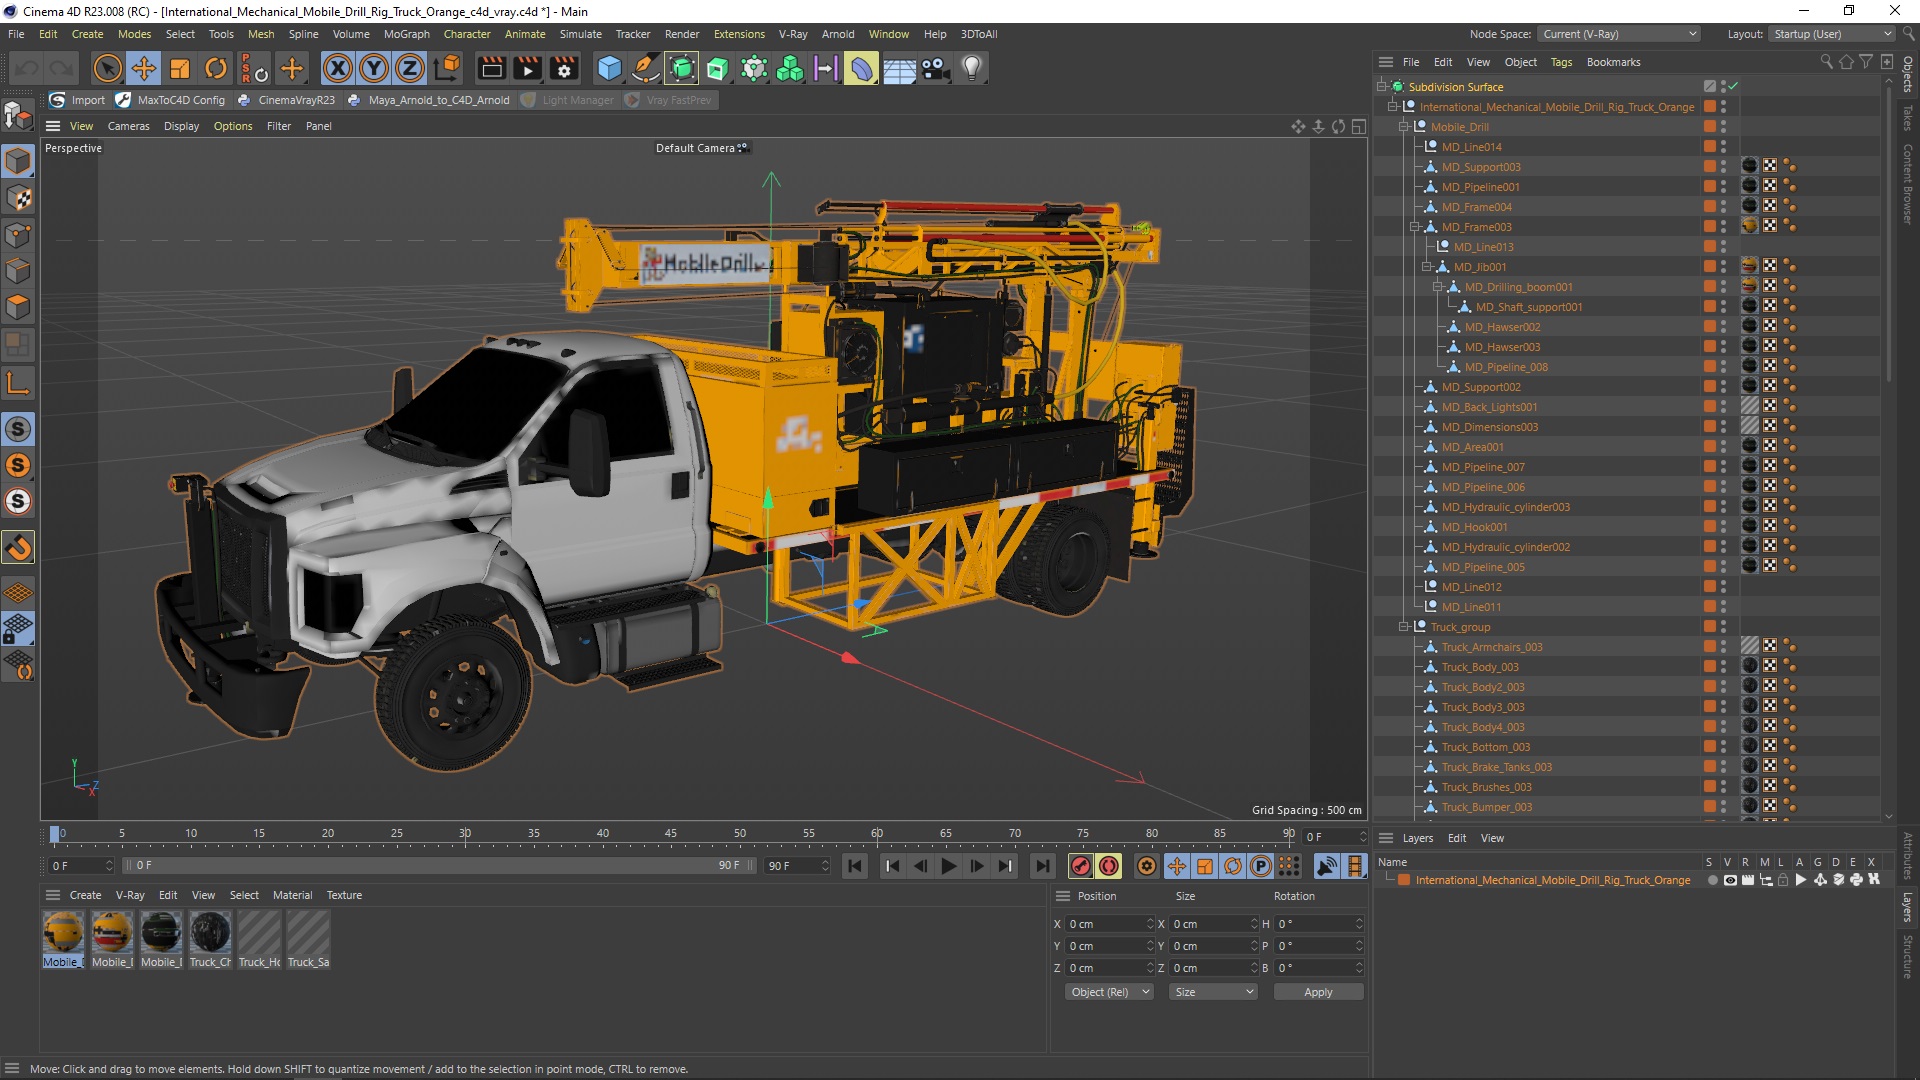Play the animation forward
The height and width of the screenshot is (1080, 1920).
[x=948, y=866]
